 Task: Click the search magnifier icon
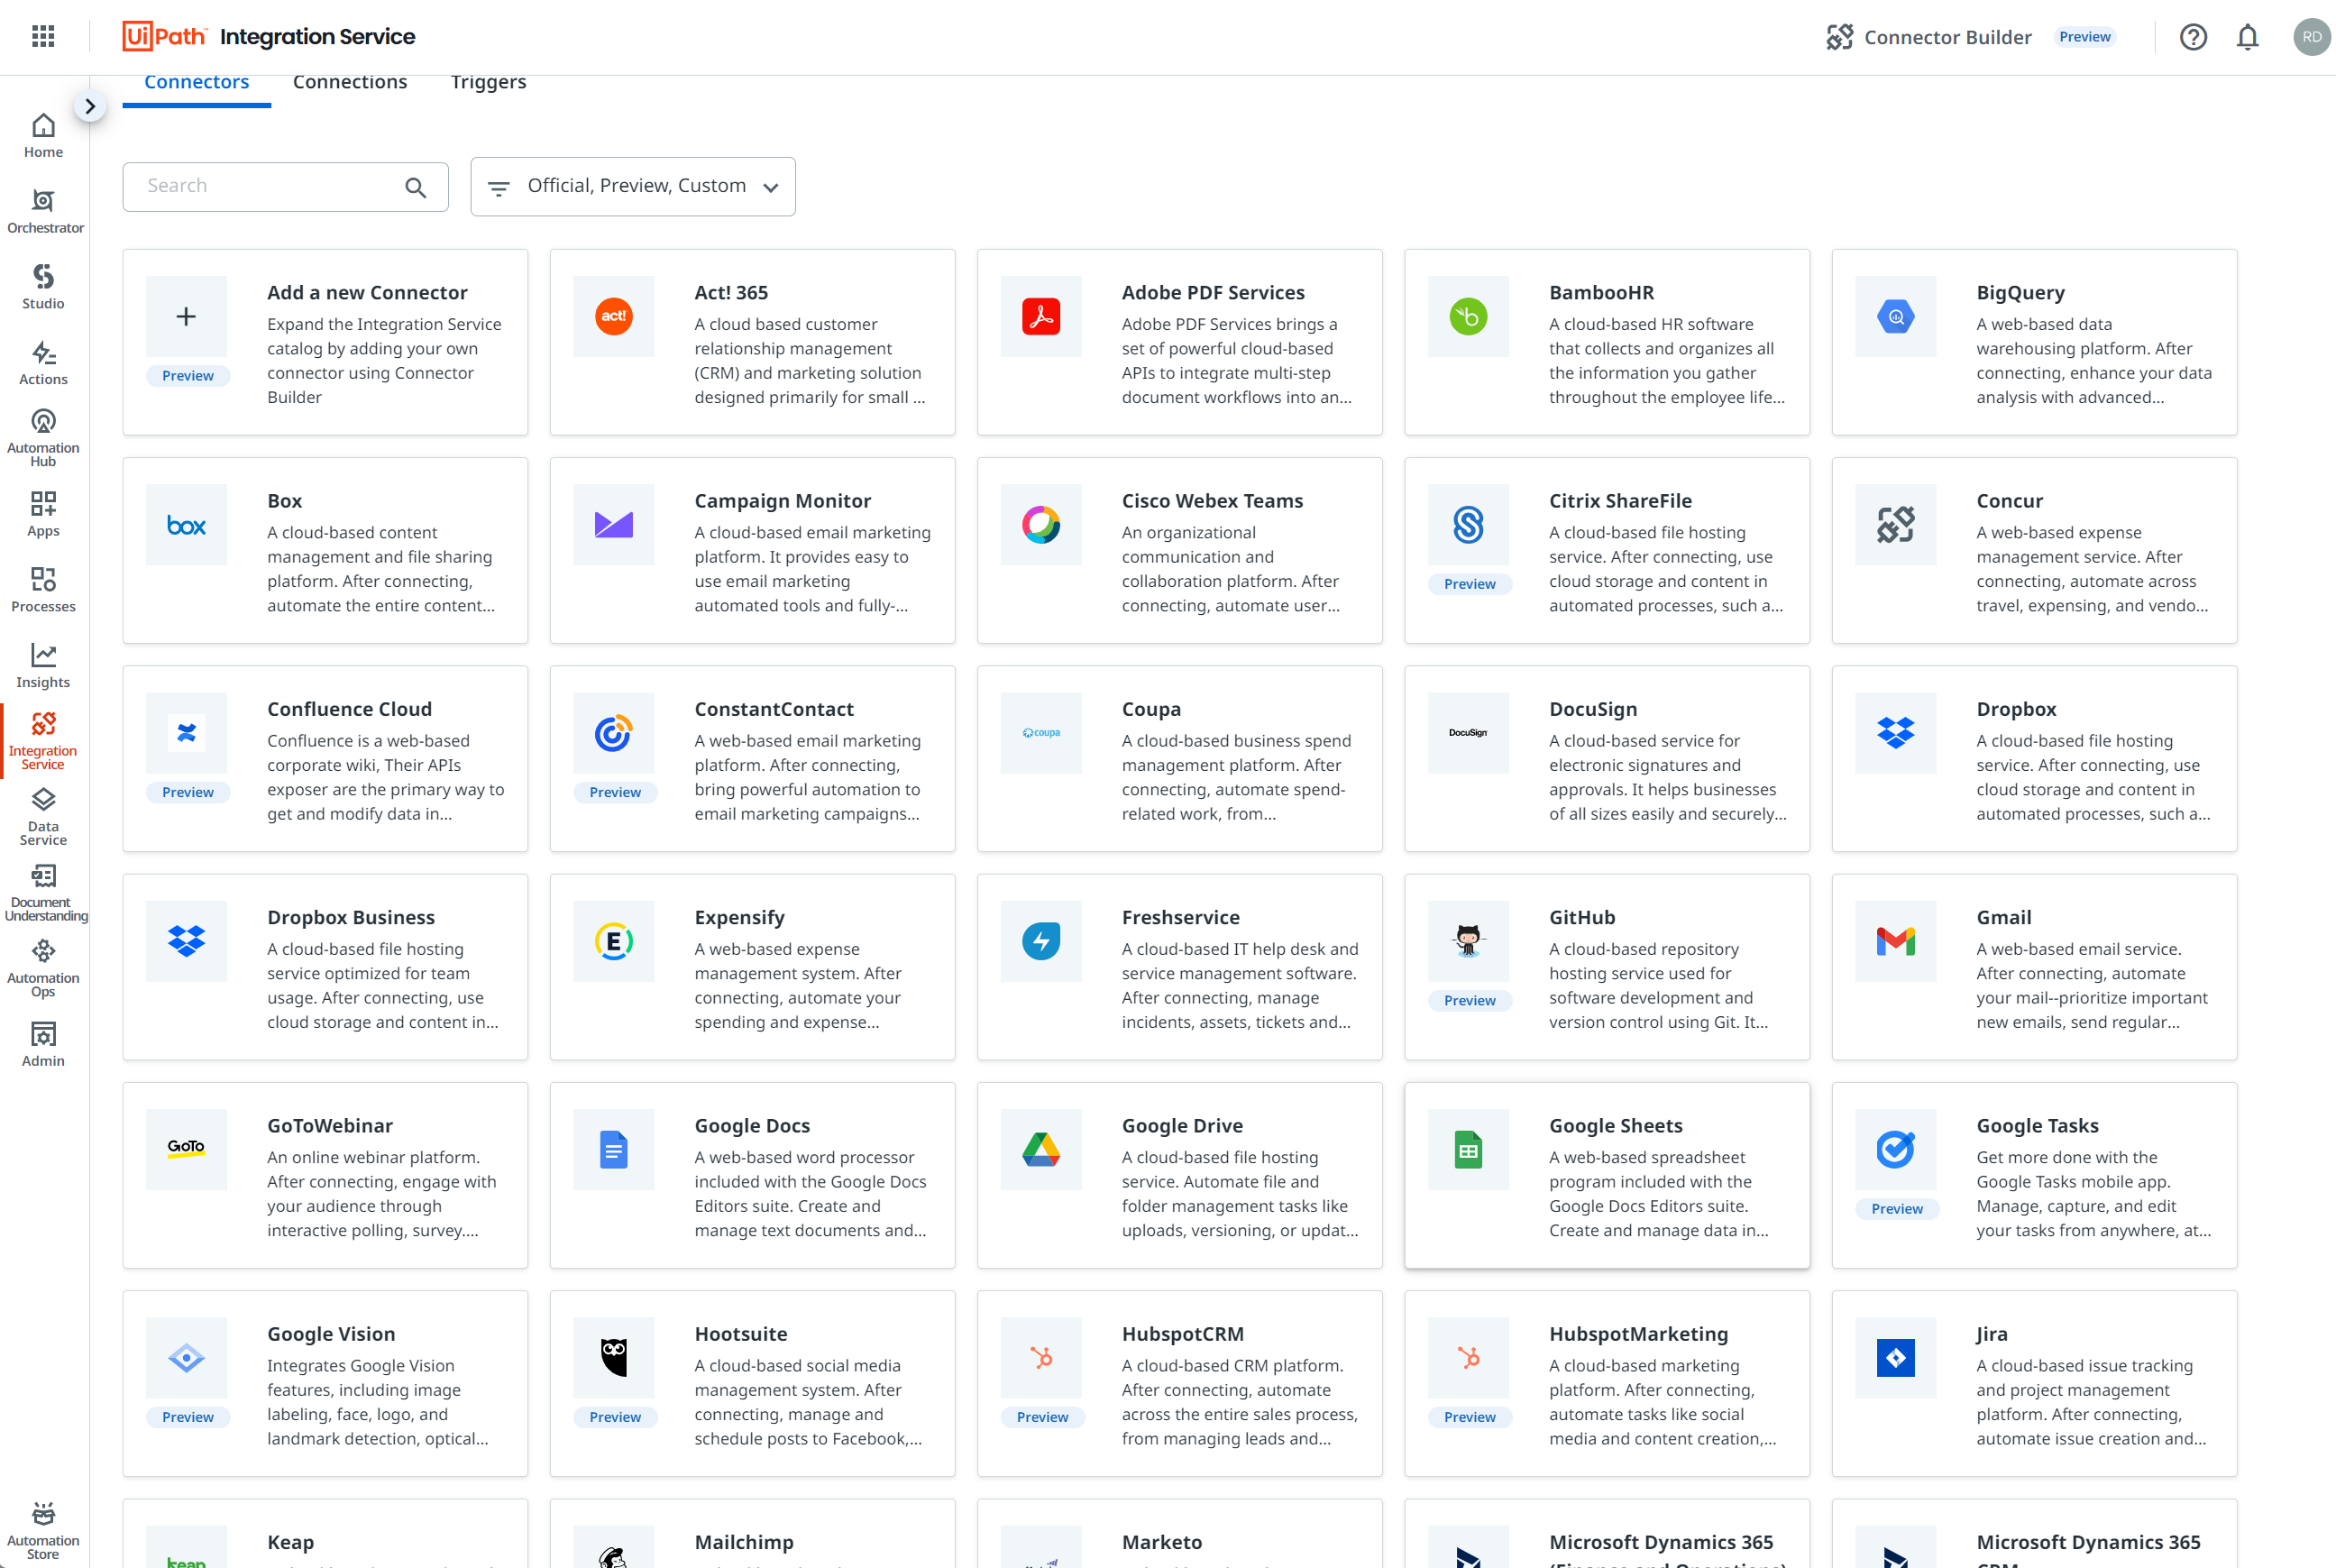[416, 187]
